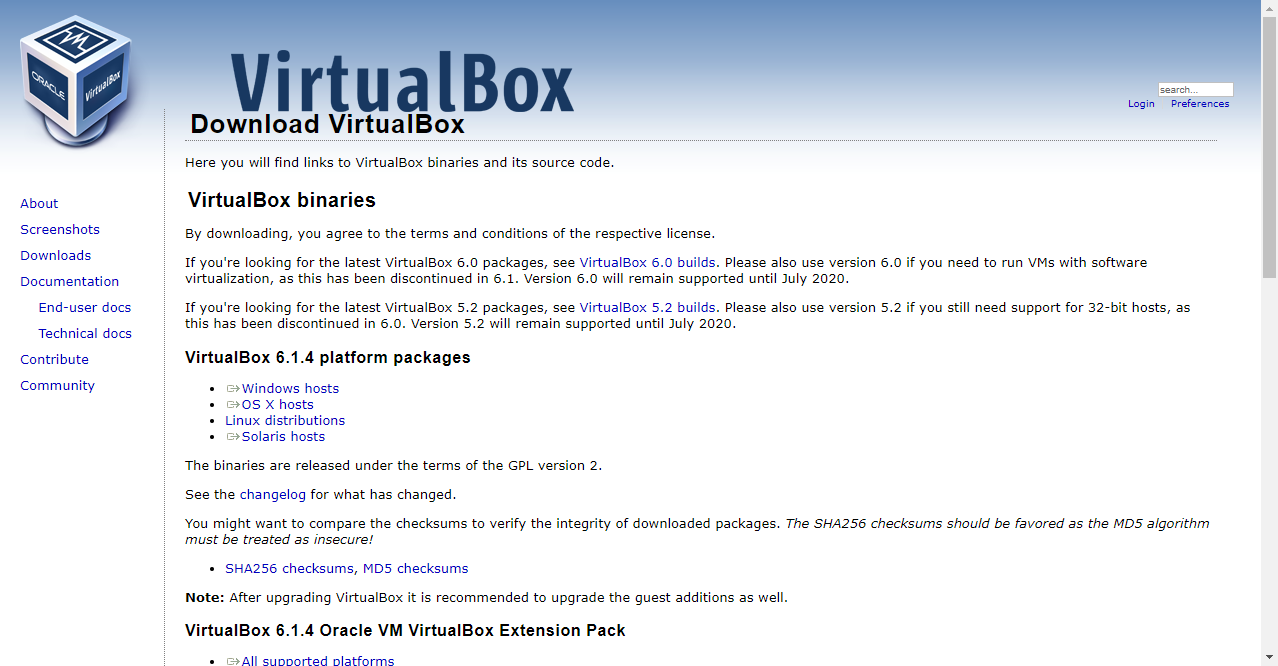
Task: Go to Screenshots in the sidebar
Action: (x=60, y=229)
